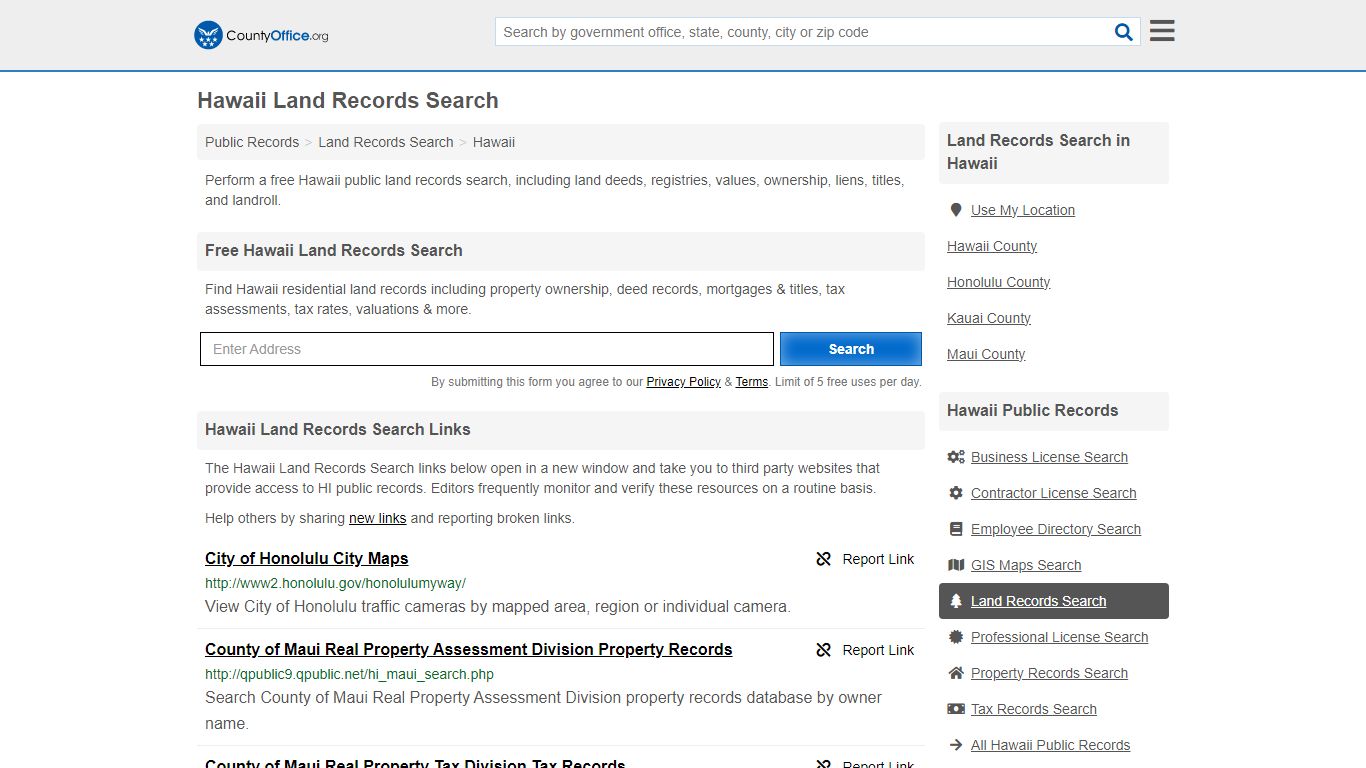
Task: Open GIS Maps Search
Action: (1026, 565)
